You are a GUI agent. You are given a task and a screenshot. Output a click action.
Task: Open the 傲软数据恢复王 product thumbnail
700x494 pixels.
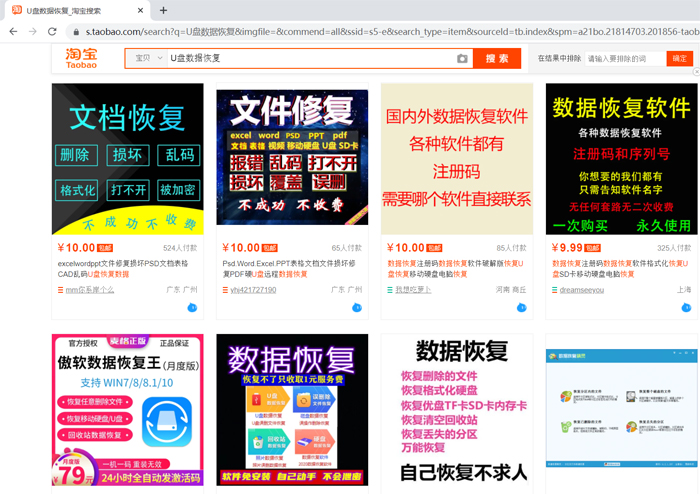tap(128, 410)
